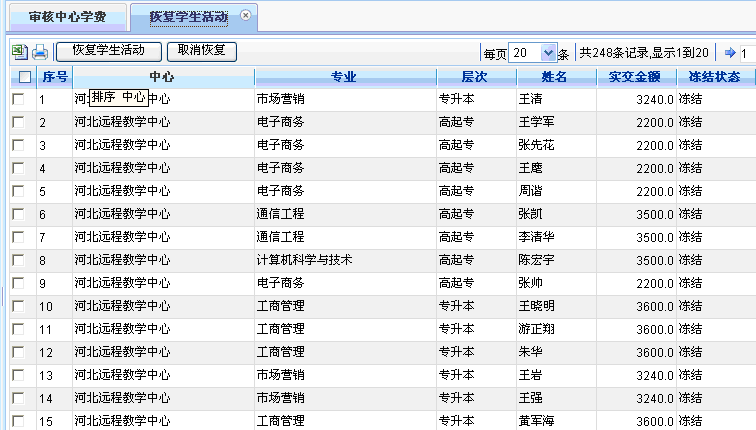Sort by the 中心 column header

[x=163, y=77]
